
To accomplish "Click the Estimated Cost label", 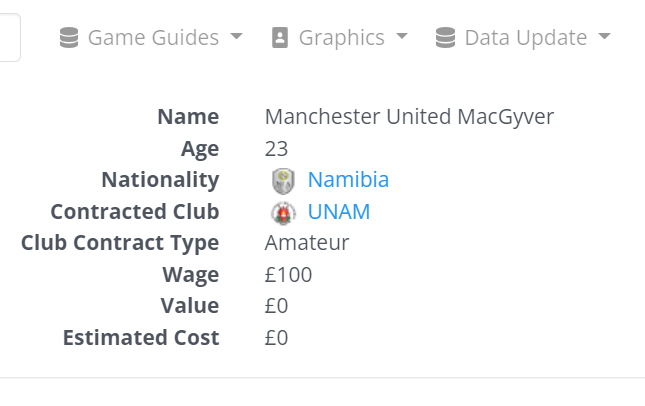I will 140,337.
